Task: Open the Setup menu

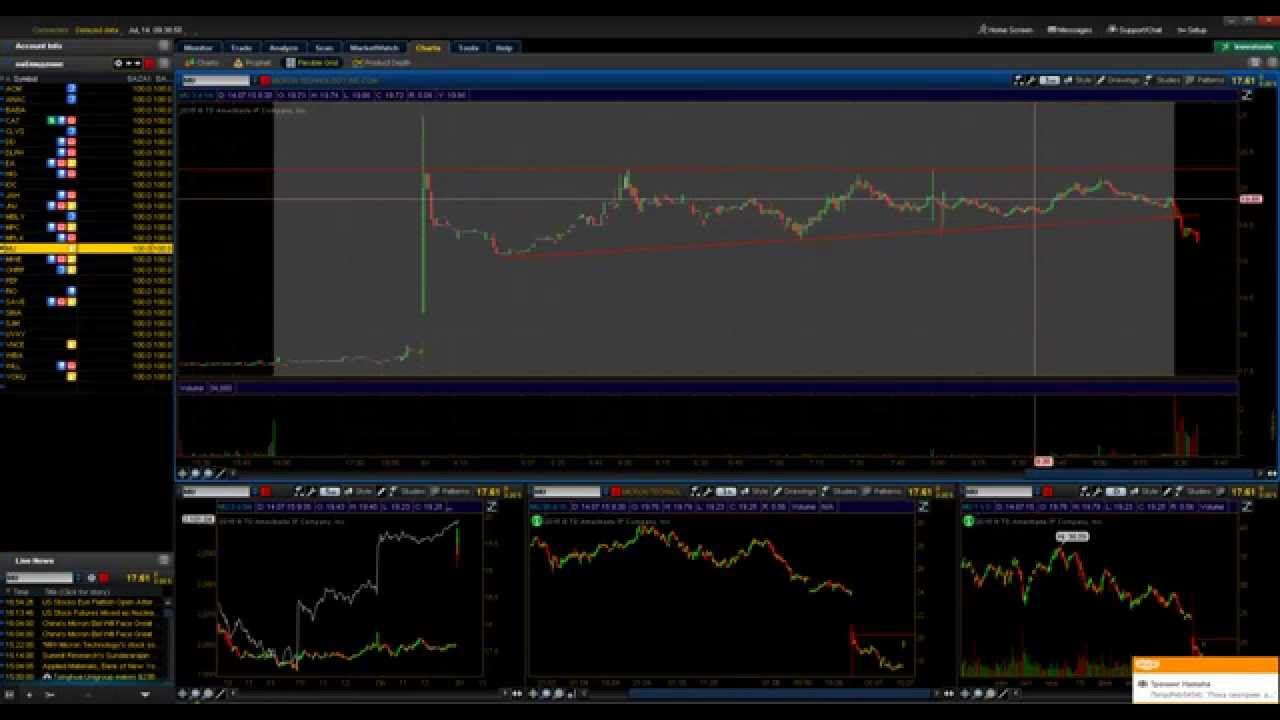Action: pyautogui.click(x=1192, y=30)
